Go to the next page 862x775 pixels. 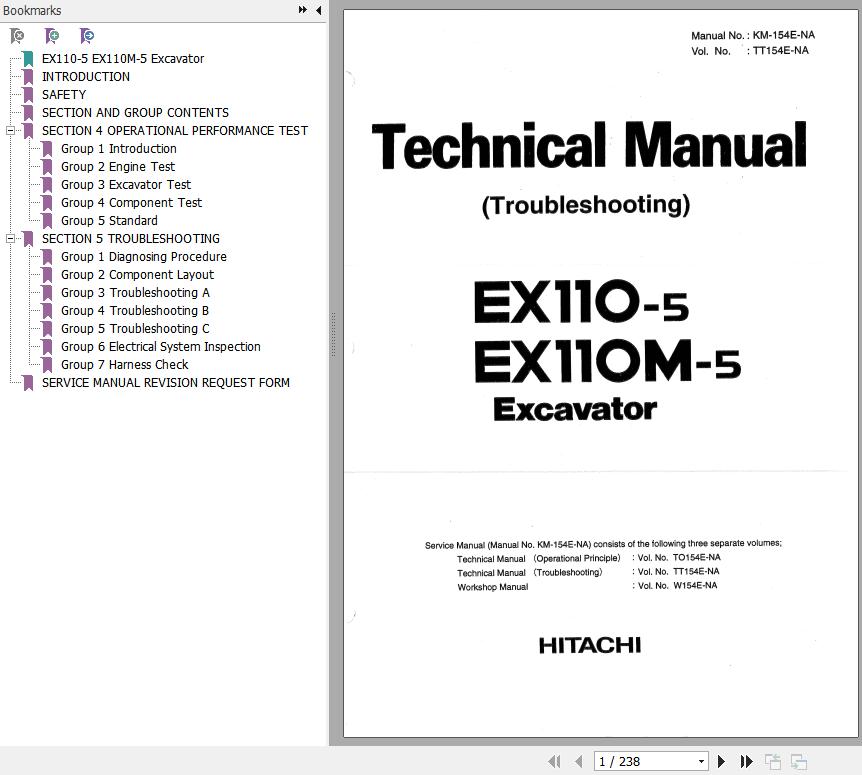[722, 761]
